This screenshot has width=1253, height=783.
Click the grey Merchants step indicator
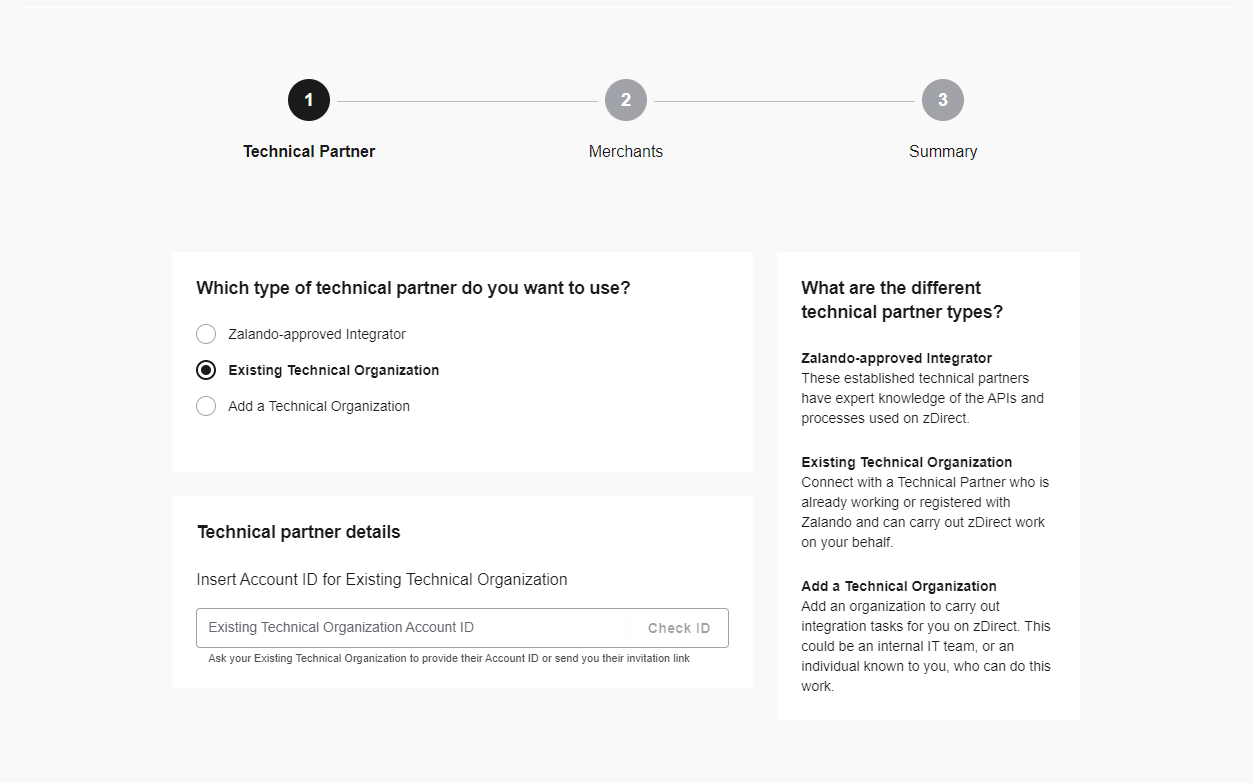click(x=626, y=100)
